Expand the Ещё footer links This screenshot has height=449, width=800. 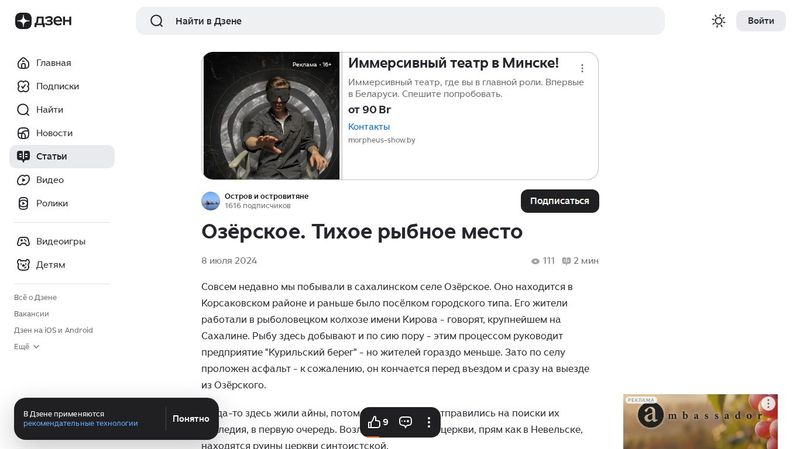27,346
